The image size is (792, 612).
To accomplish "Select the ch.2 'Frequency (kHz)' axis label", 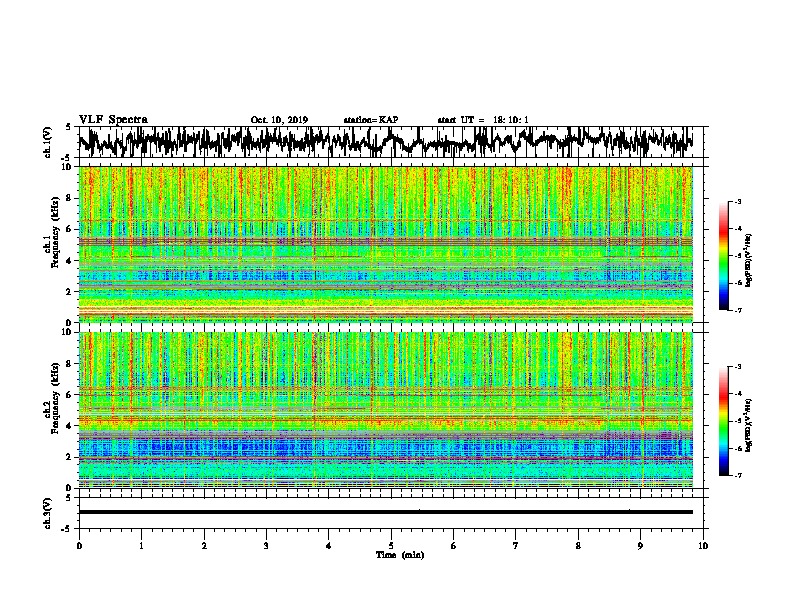I will [x=55, y=398].
